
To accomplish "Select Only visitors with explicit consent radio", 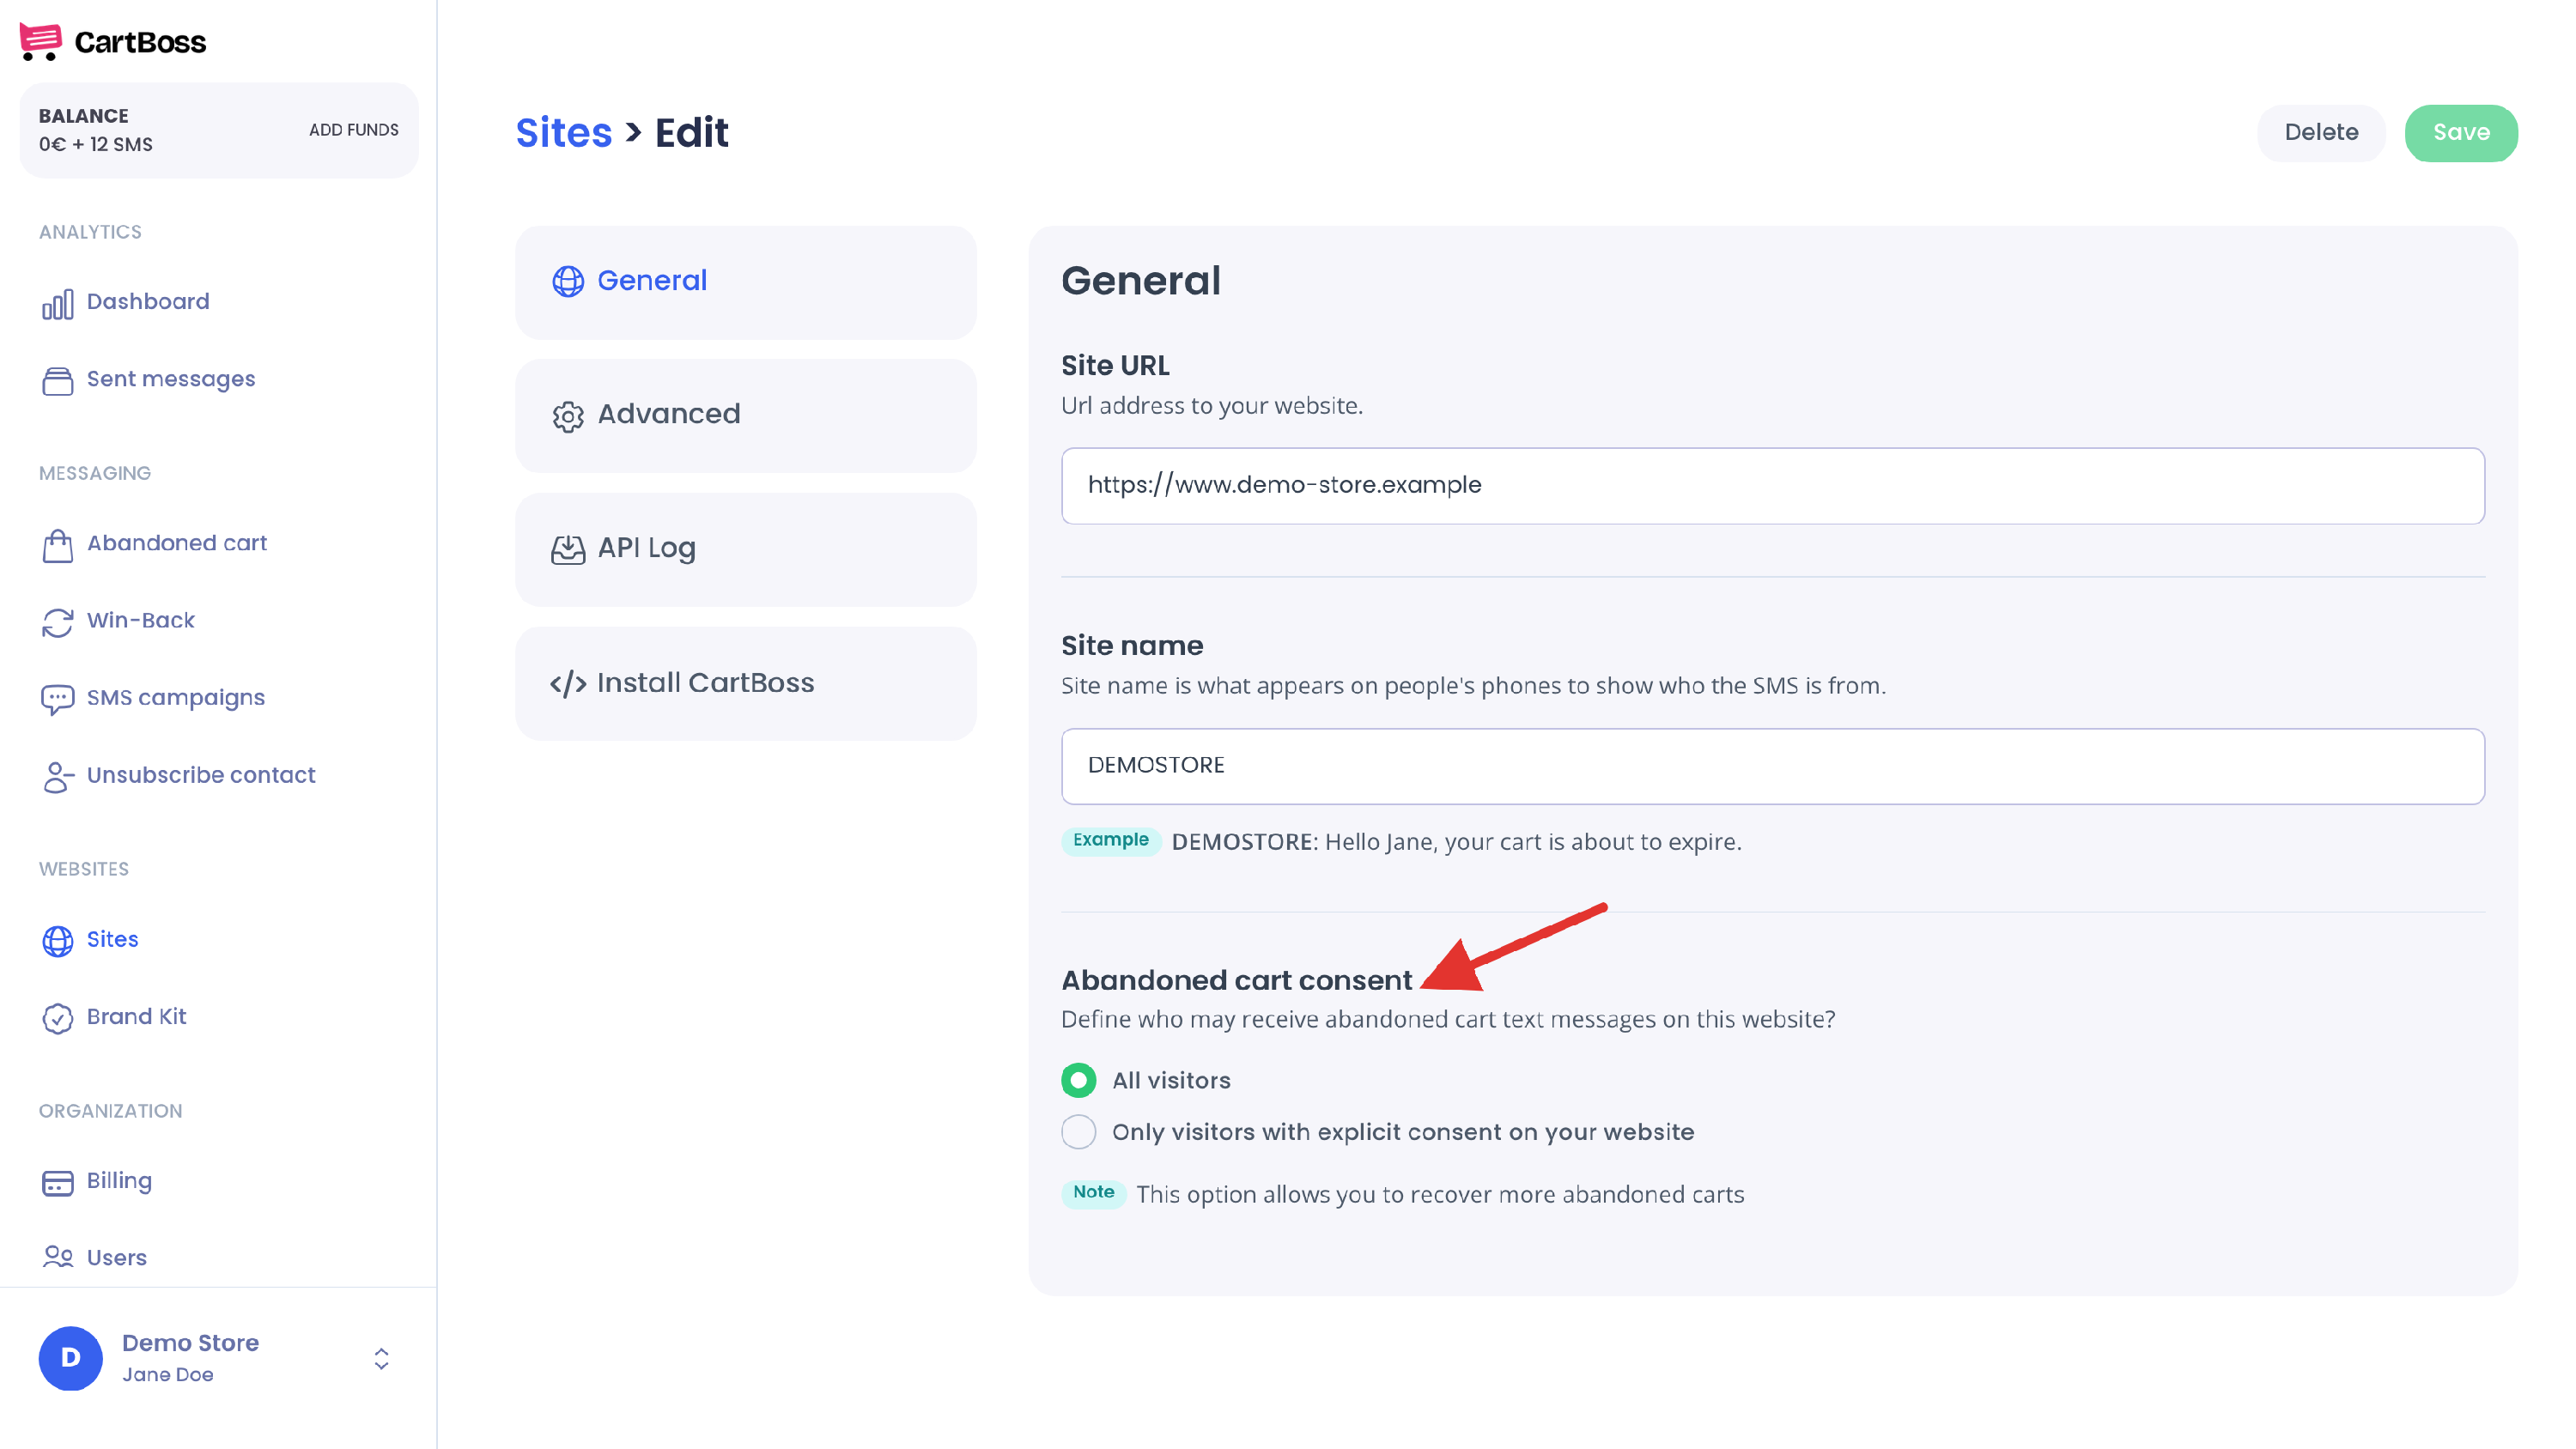I will tap(1078, 1132).
